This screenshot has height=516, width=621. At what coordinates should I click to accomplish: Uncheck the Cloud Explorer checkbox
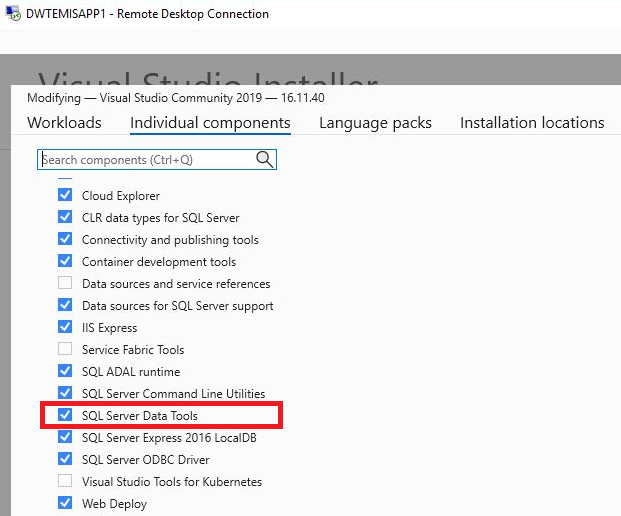pos(65,195)
